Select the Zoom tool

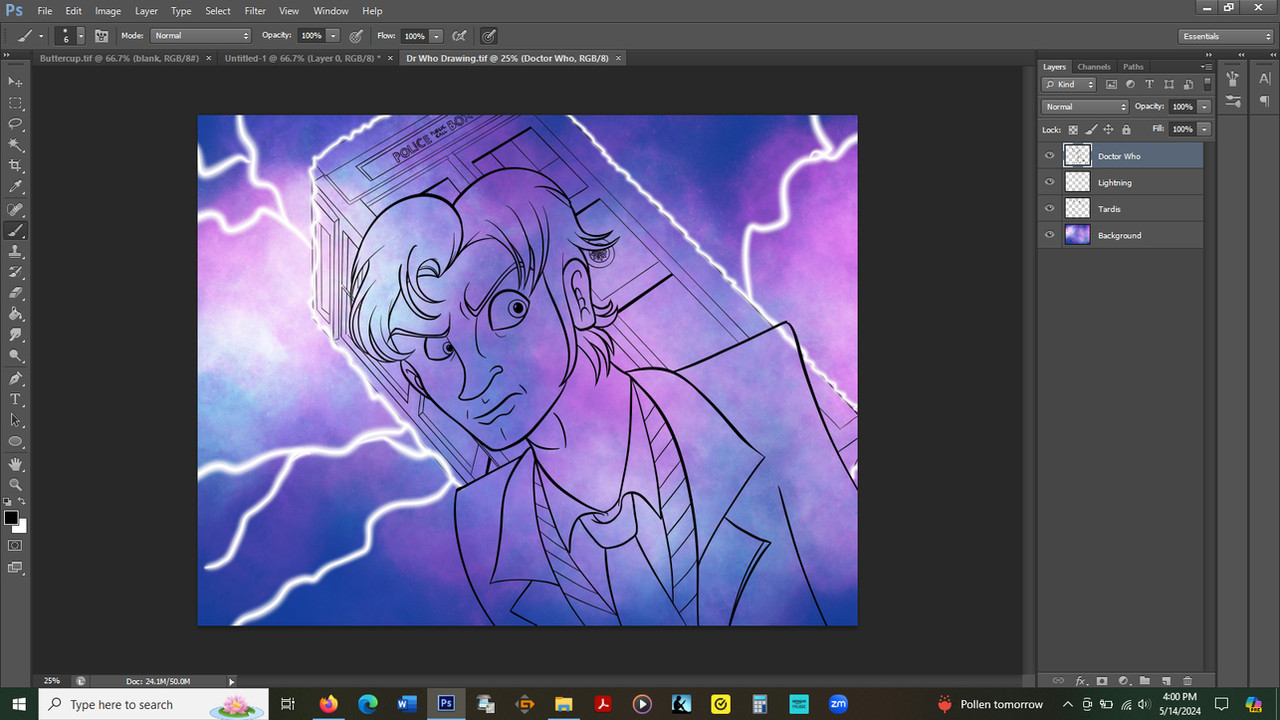(15, 485)
